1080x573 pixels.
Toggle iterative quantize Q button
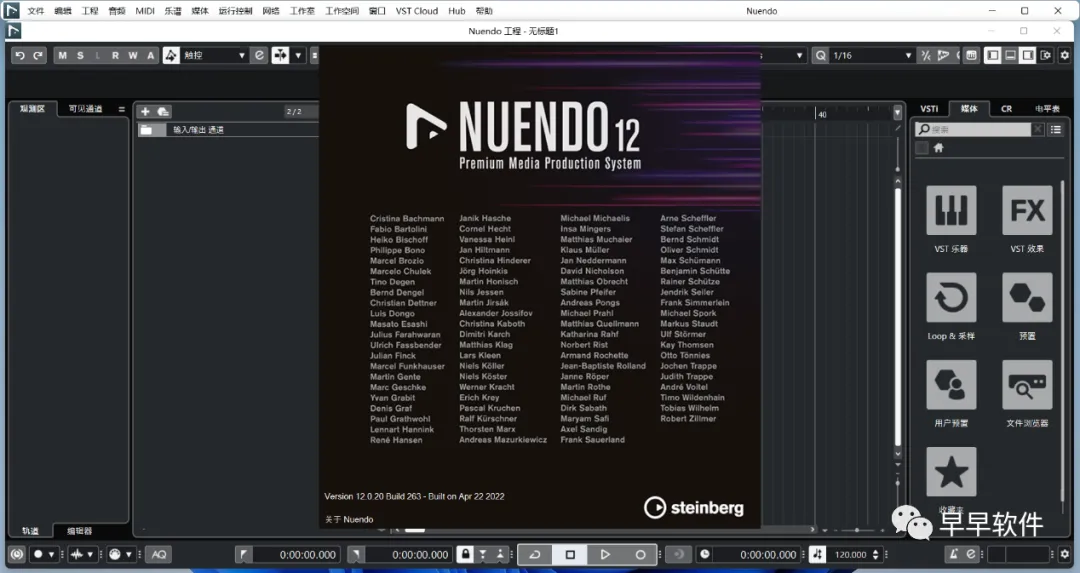(x=820, y=55)
